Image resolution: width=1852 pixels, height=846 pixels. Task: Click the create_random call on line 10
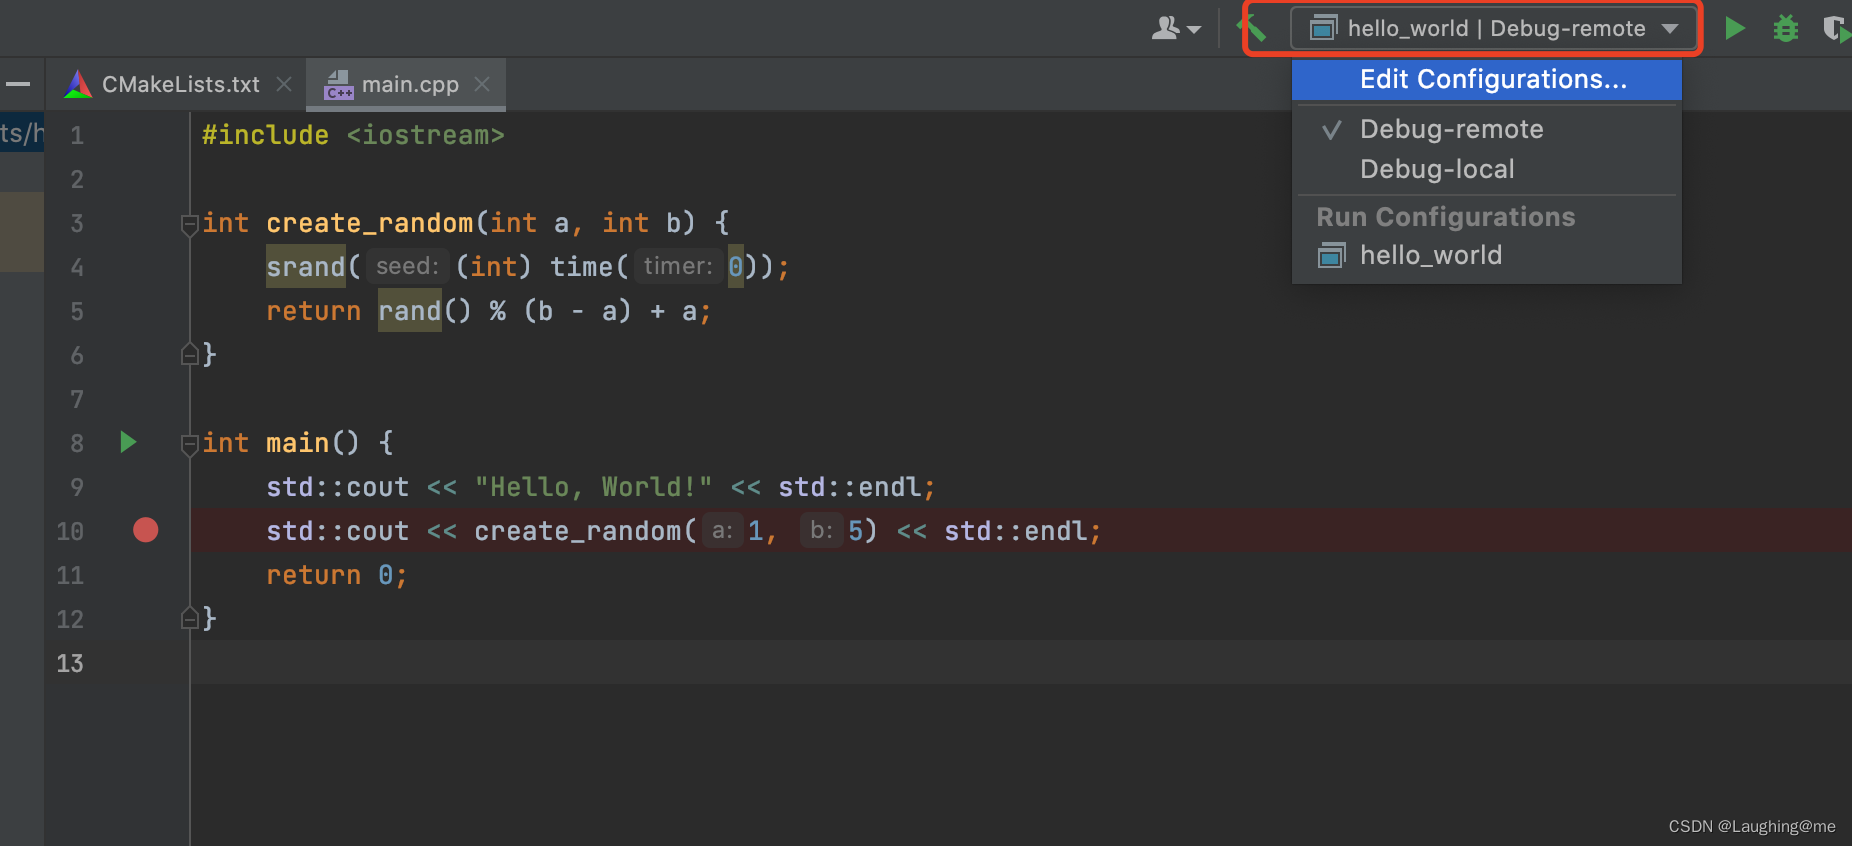pos(577,531)
